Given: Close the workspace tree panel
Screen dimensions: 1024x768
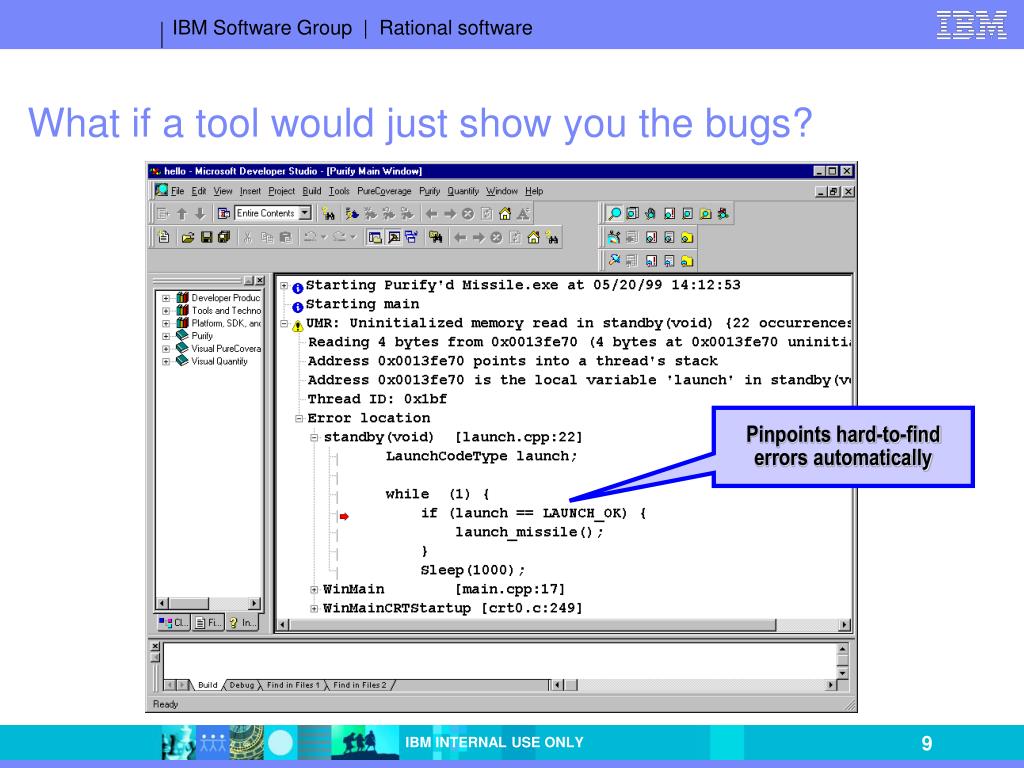Looking at the screenshot, I should [260, 280].
